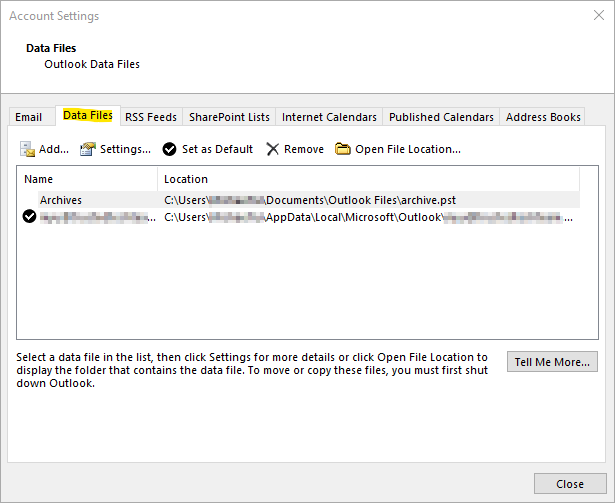The height and width of the screenshot is (503, 615).
Task: Click the Location column header
Action: 369,179
